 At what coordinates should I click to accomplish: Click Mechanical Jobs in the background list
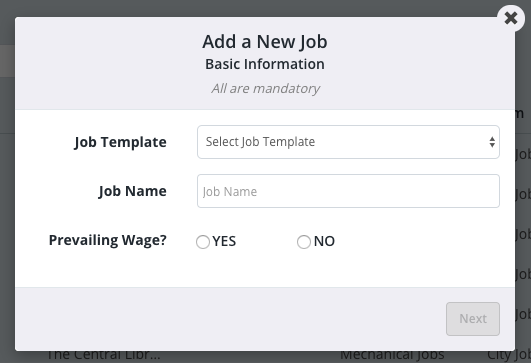tap(392, 356)
